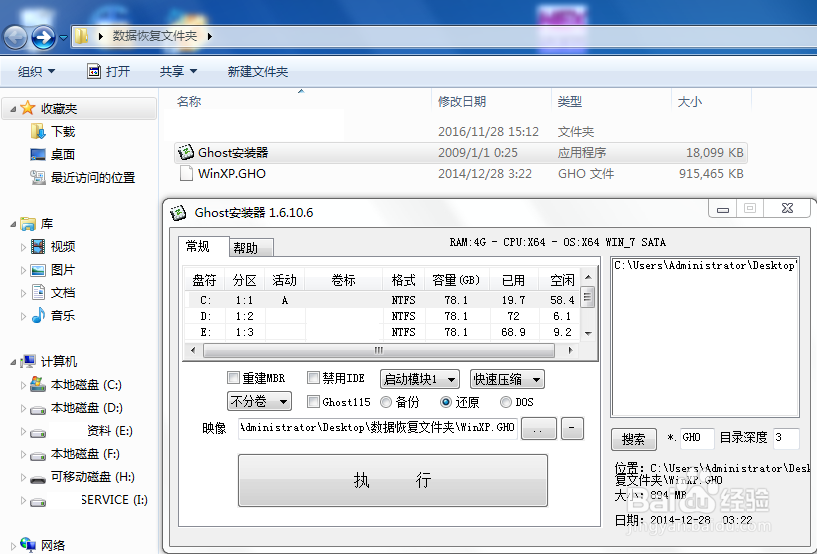Open 资料 (E:) drive
The height and width of the screenshot is (554, 817).
coord(81,430)
